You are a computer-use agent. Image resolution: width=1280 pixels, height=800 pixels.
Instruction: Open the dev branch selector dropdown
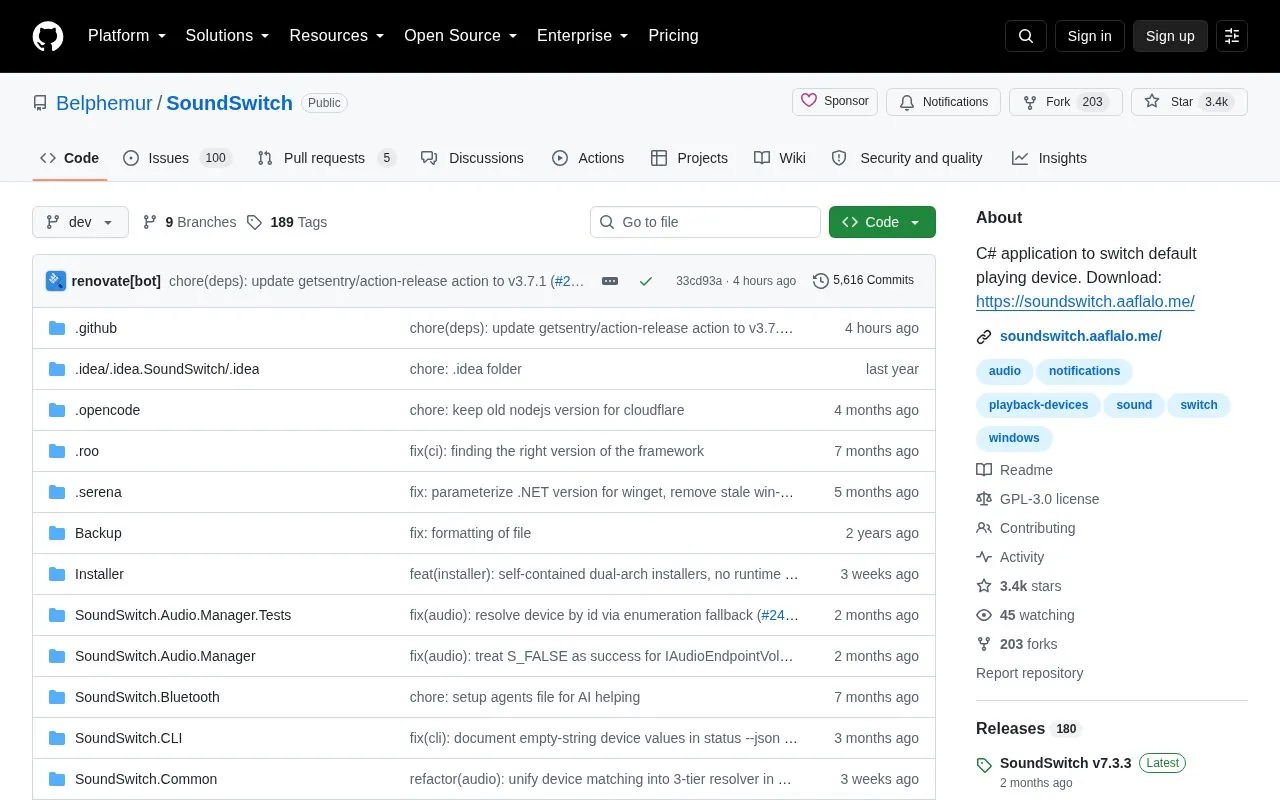pos(80,222)
